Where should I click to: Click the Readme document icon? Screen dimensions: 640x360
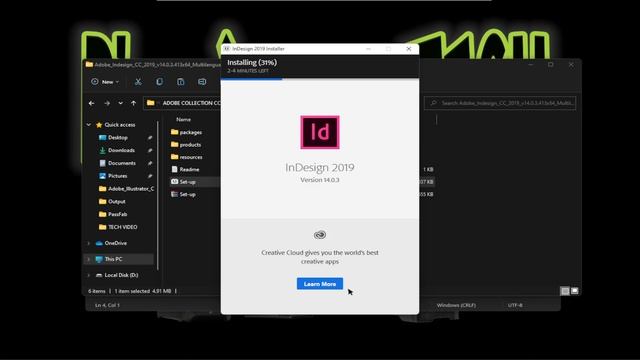pos(175,169)
